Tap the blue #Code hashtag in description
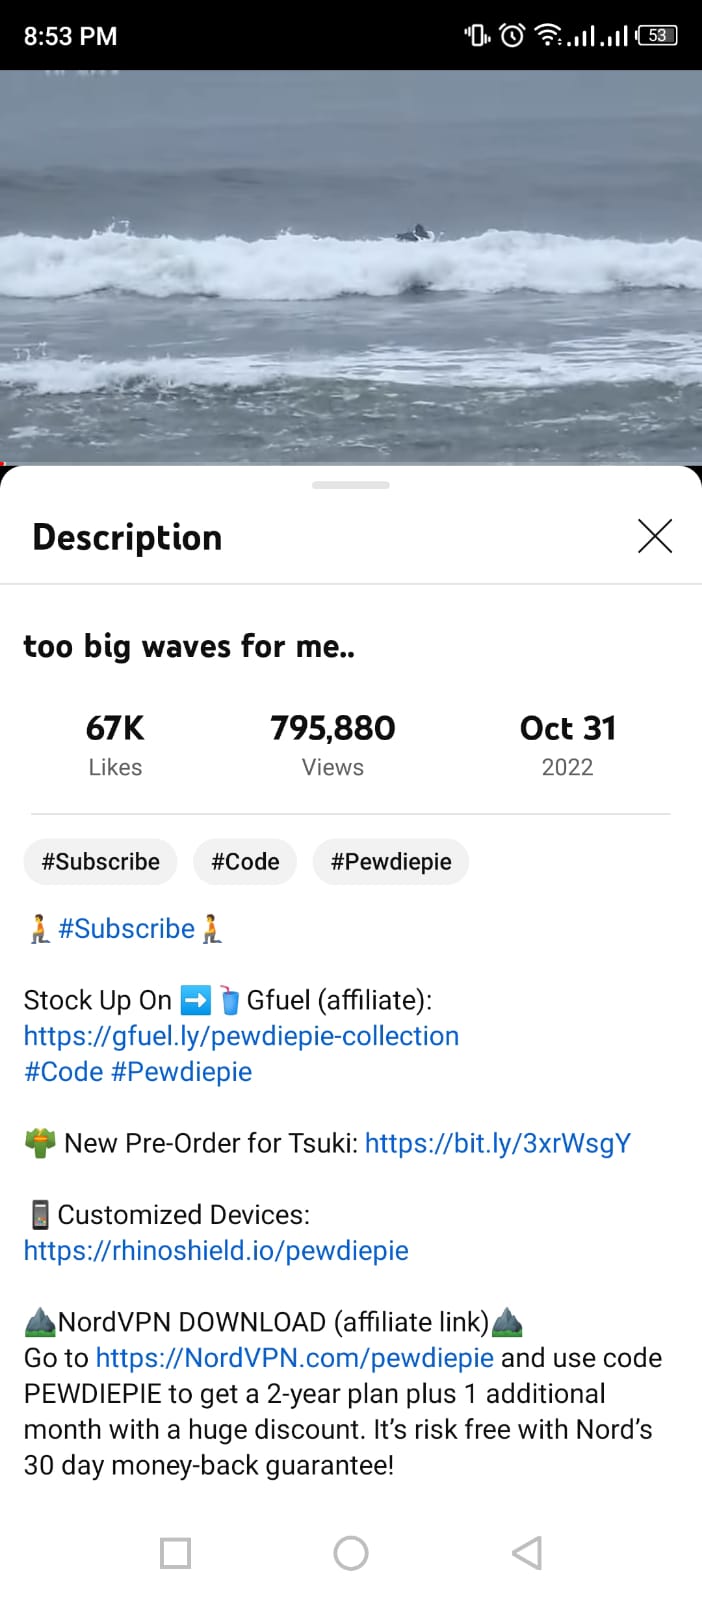This screenshot has height=1600, width=702. (x=63, y=1072)
